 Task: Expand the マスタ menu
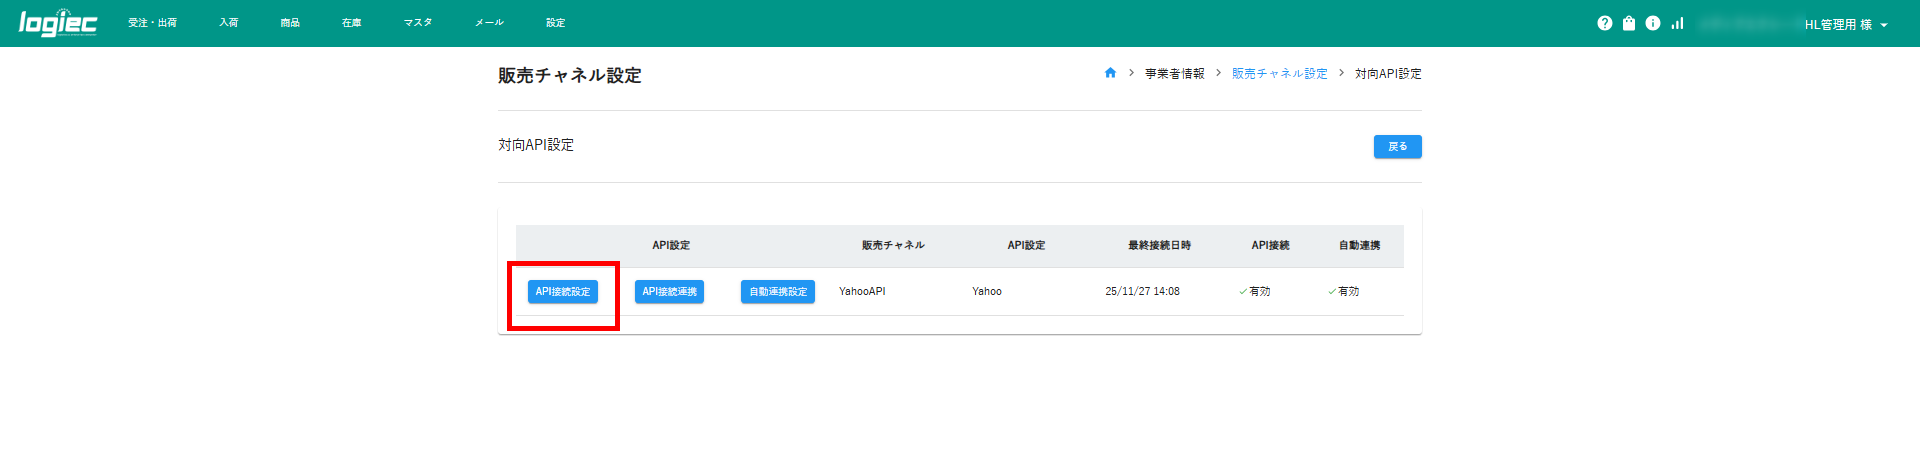point(418,23)
